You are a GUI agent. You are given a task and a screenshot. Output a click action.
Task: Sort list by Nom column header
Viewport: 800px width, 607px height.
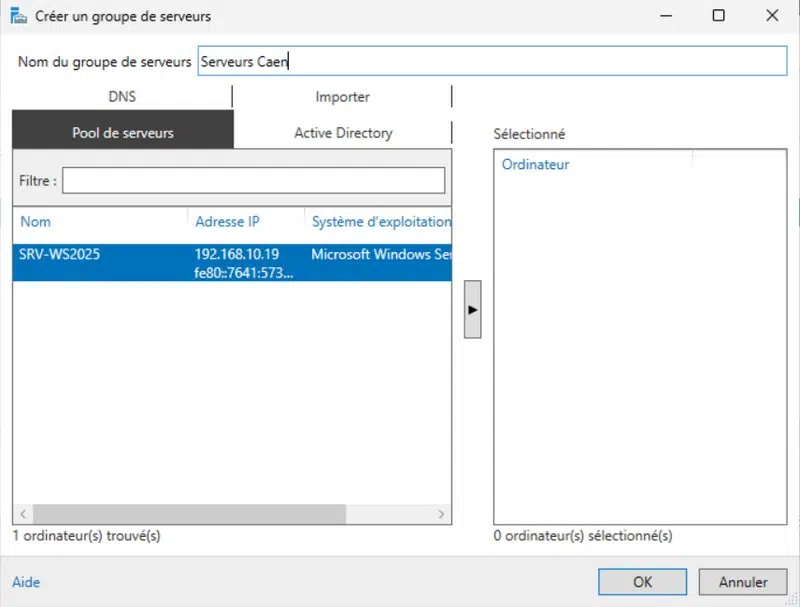(x=36, y=222)
